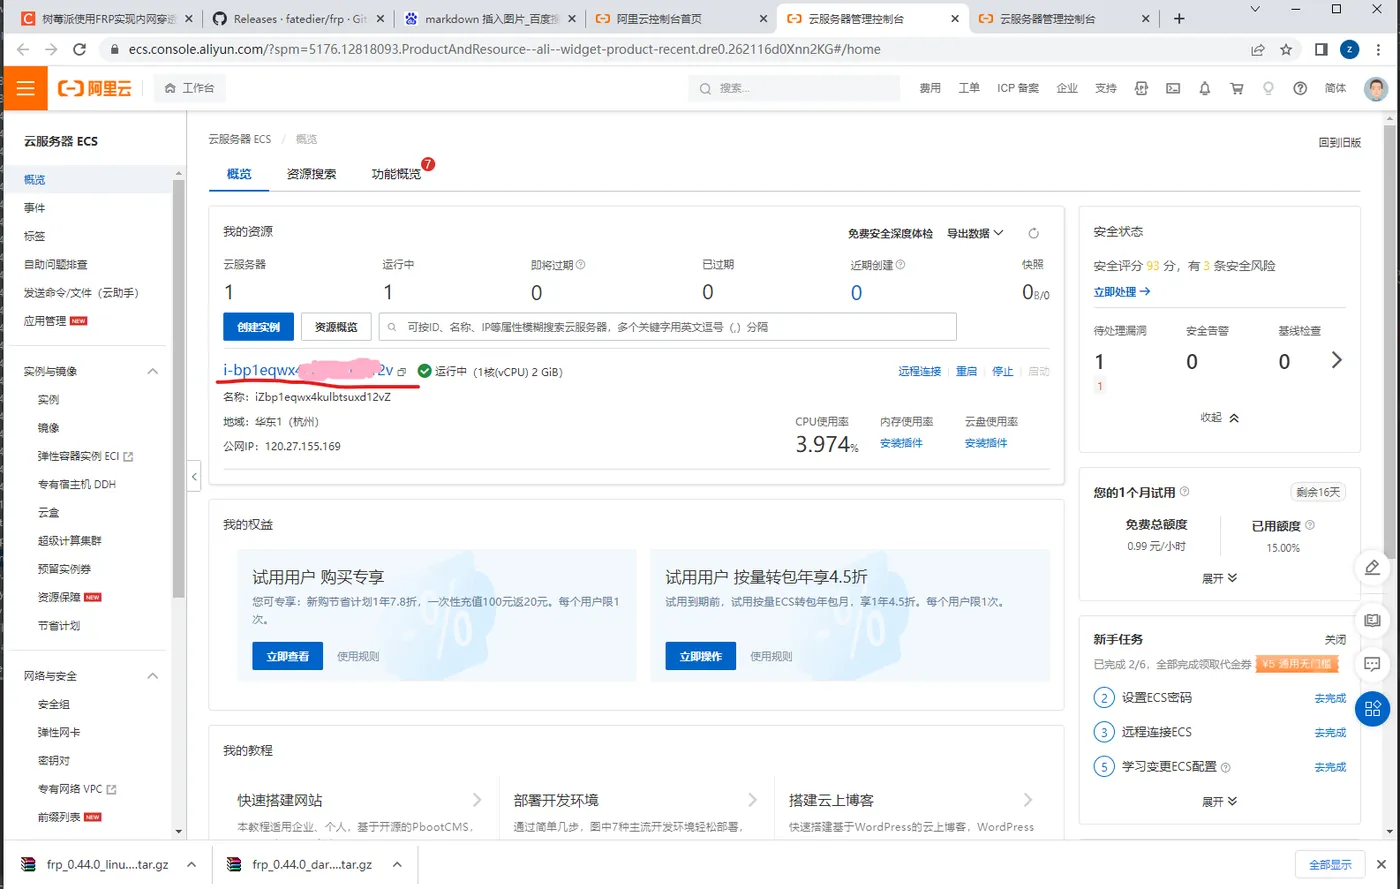Close the 新手任务 panel via 关闭

(x=1335, y=639)
